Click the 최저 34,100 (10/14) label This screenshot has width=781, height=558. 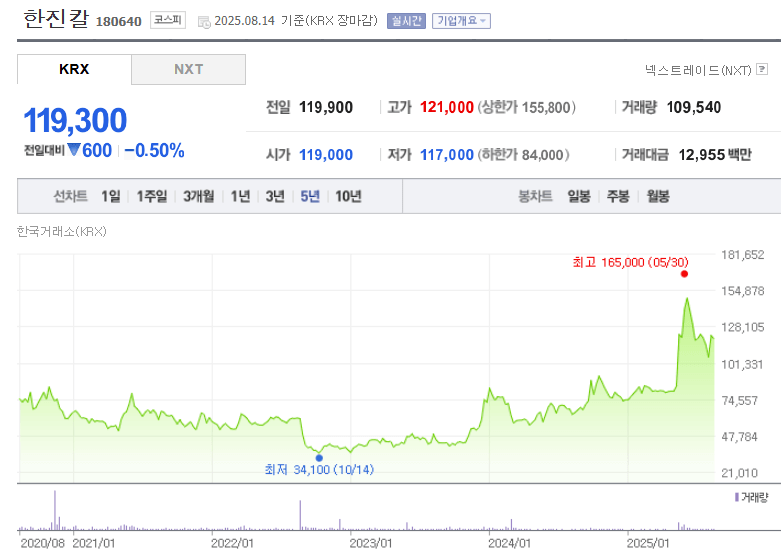[319, 469]
